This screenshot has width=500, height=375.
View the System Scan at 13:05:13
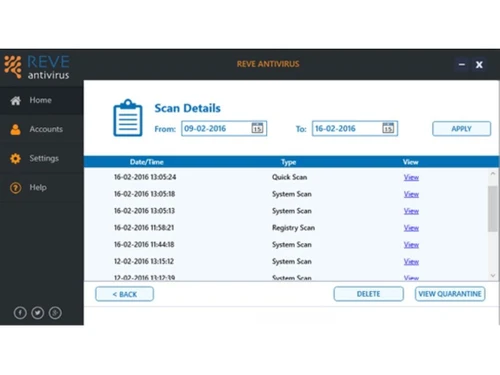click(411, 211)
